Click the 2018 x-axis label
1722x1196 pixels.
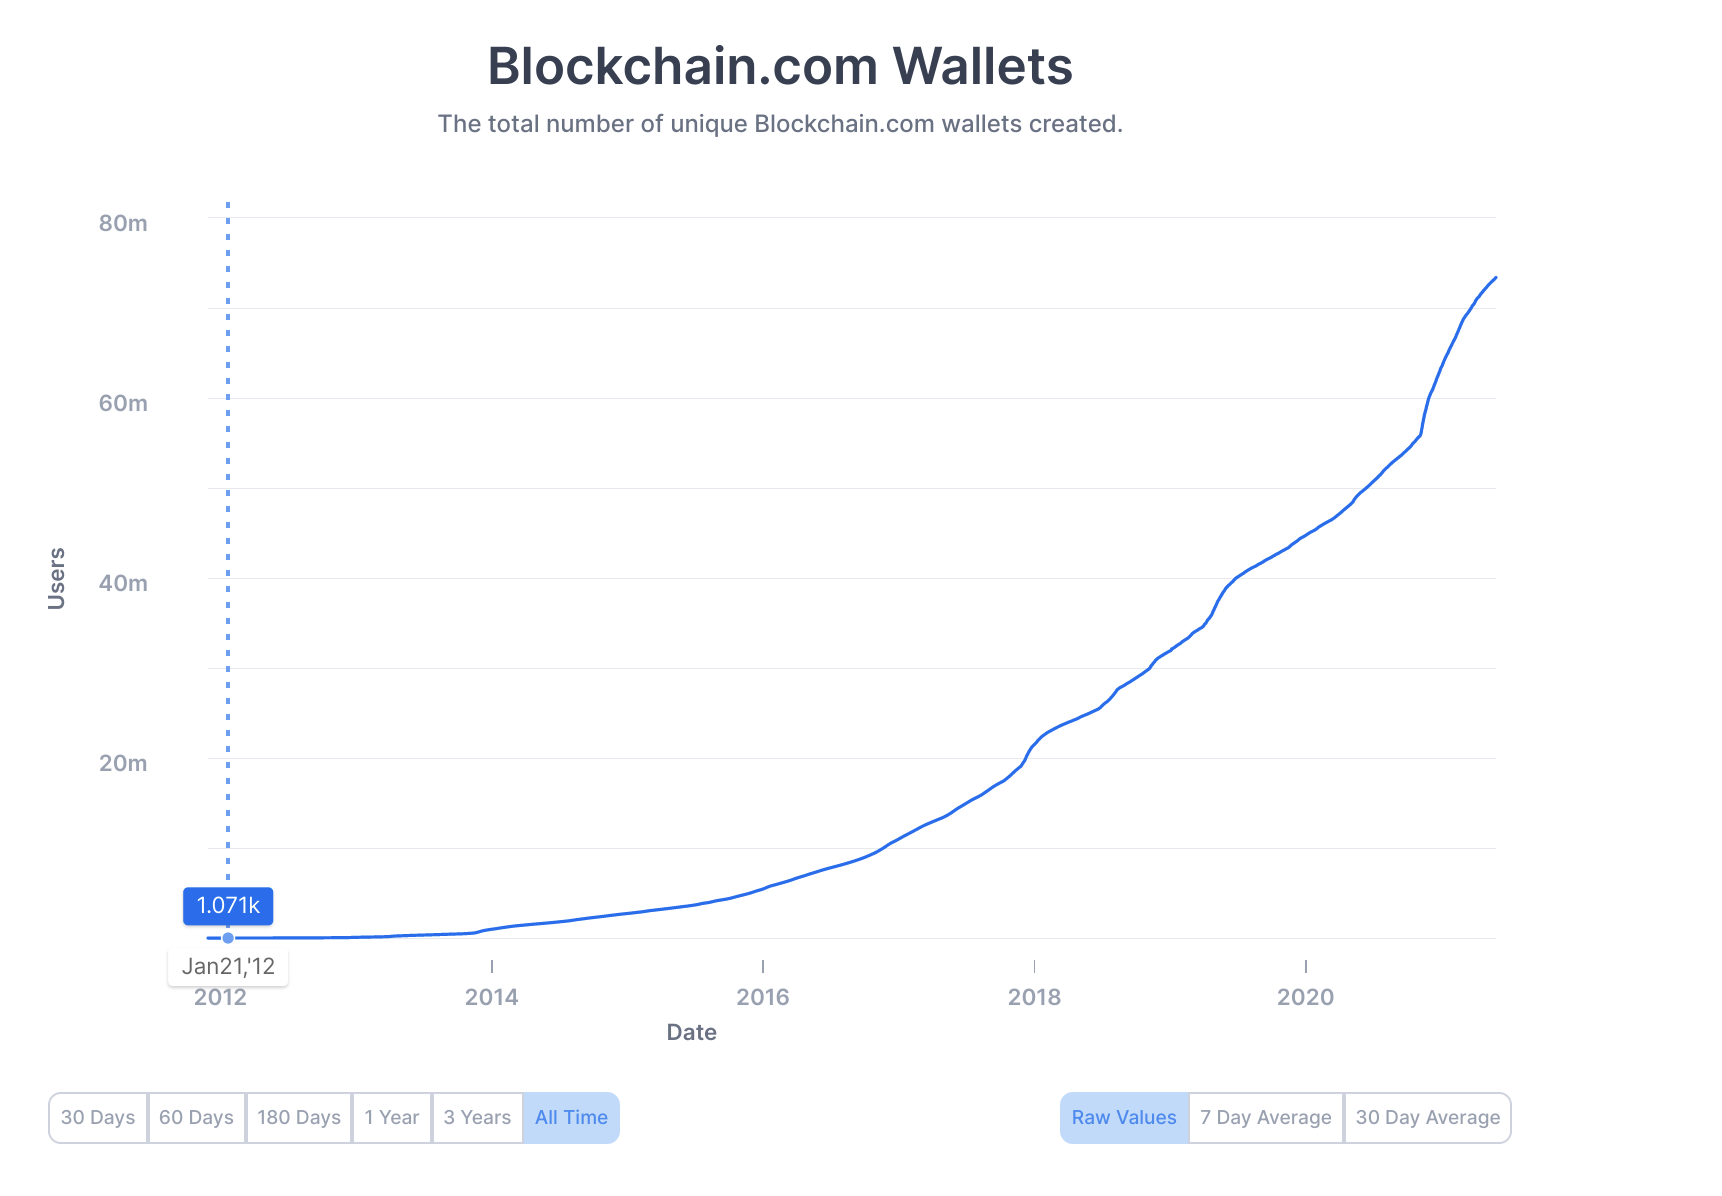1034,997
